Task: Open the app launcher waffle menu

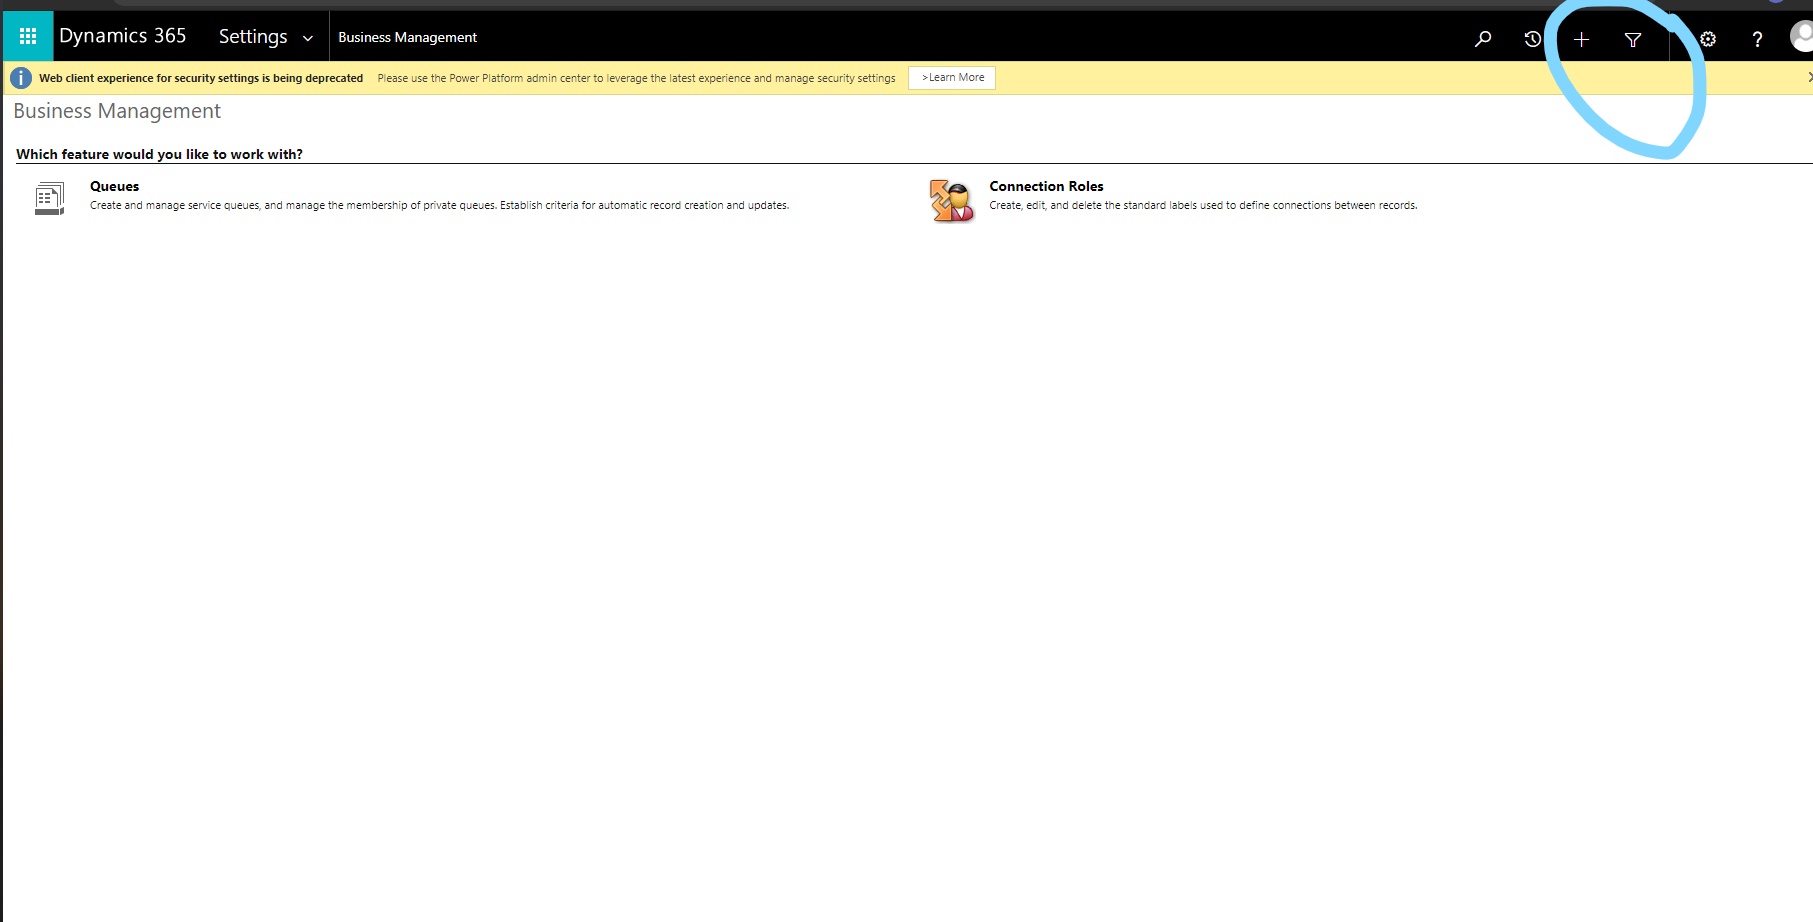Action: pyautogui.click(x=27, y=35)
